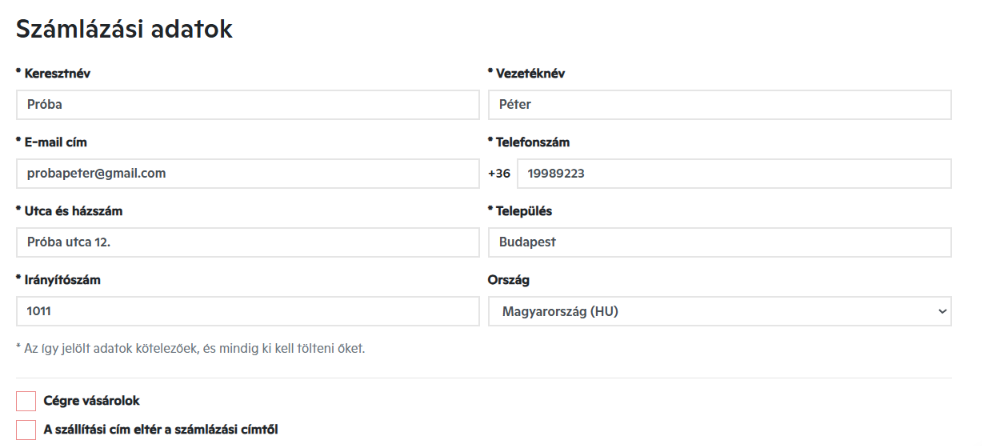This screenshot has height=446, width=982.
Task: Click the Település field containing Budapest
Action: pyautogui.click(x=720, y=242)
